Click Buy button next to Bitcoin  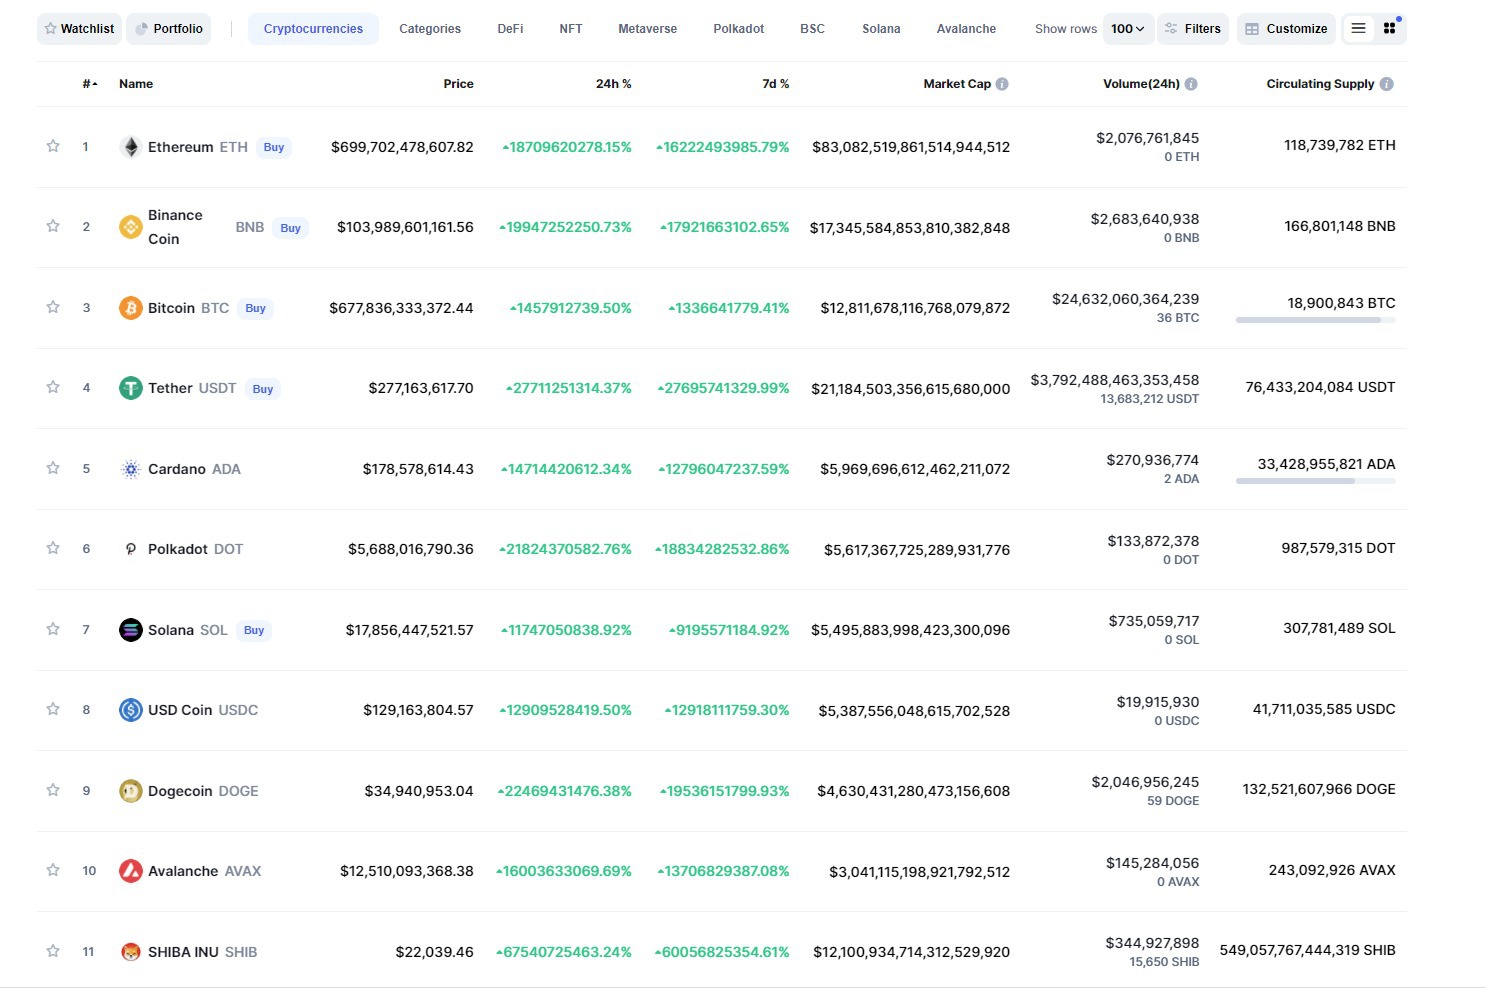256,308
